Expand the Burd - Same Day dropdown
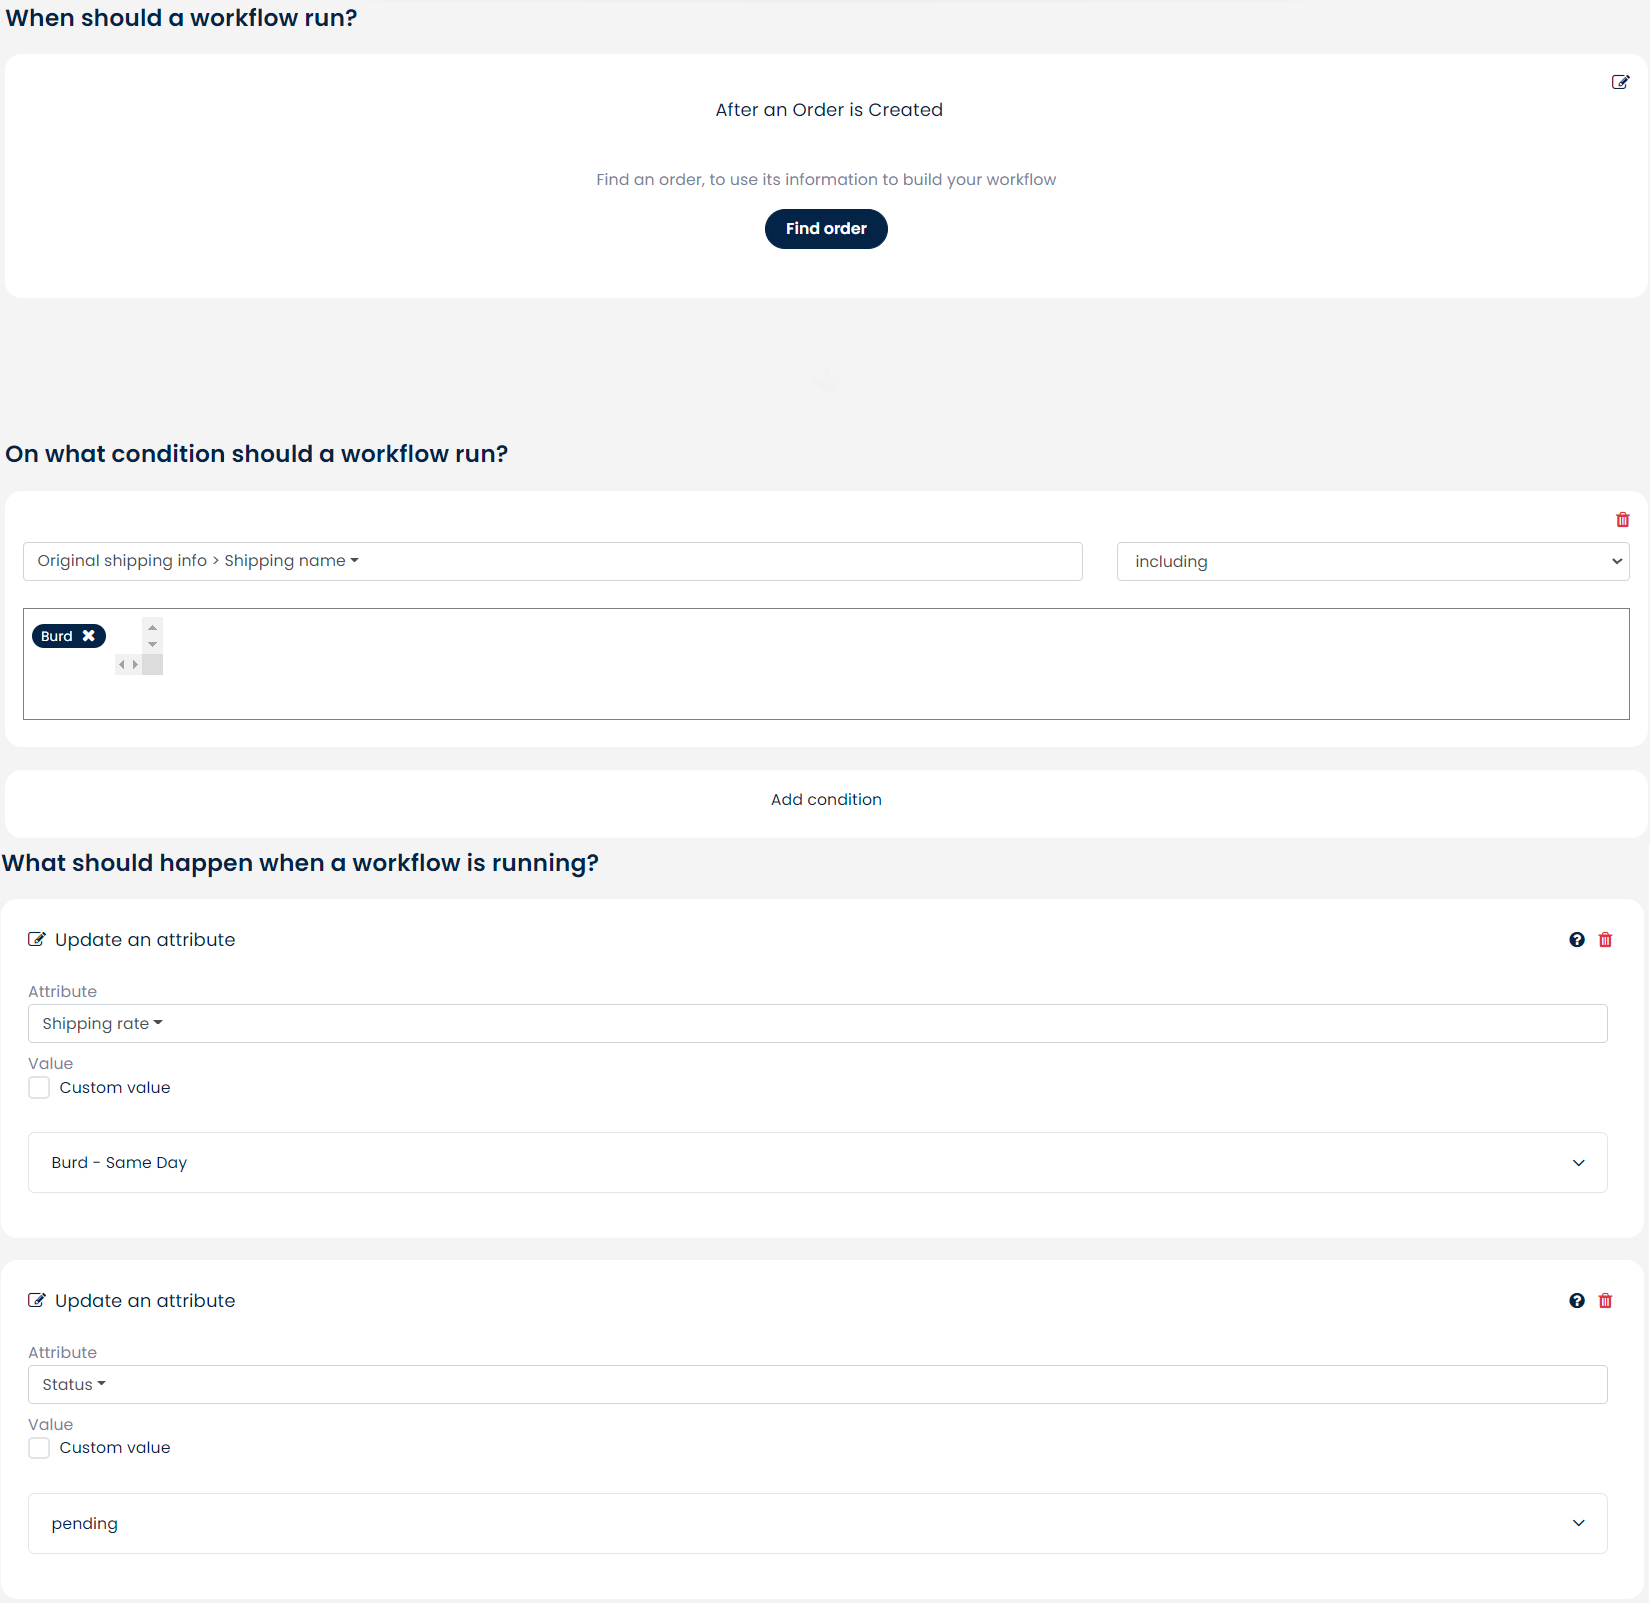The image size is (1652, 1603). pos(817,1163)
